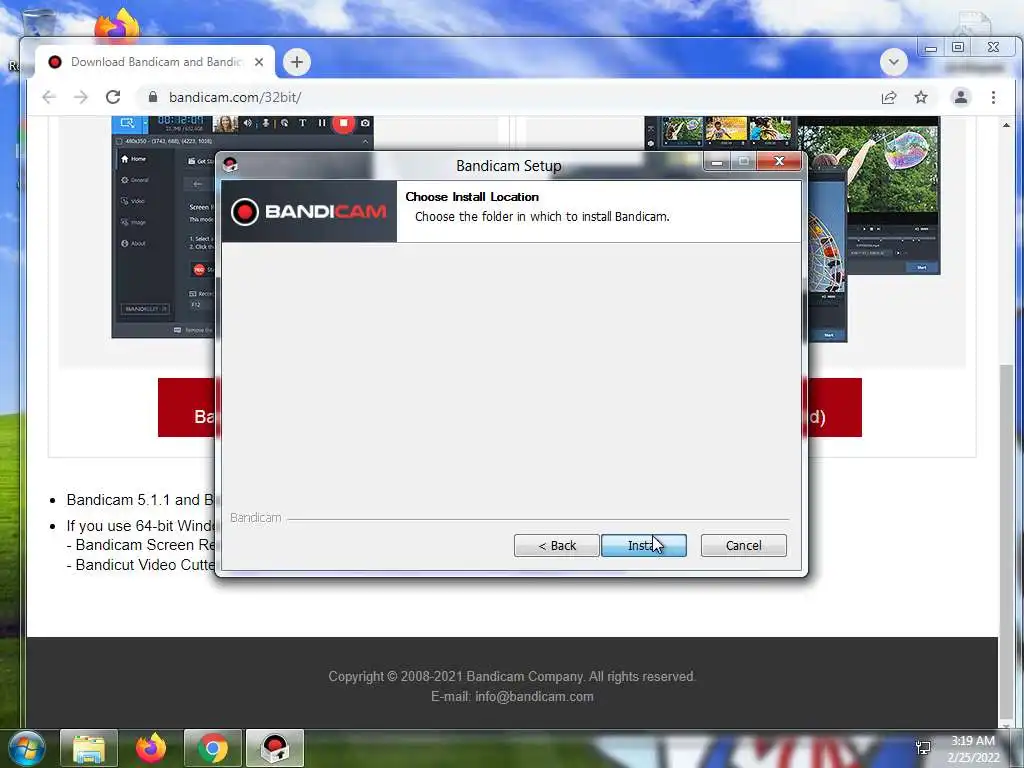Open the network icon in system tray
Viewport: 1024px width, 768px height.
[x=923, y=748]
